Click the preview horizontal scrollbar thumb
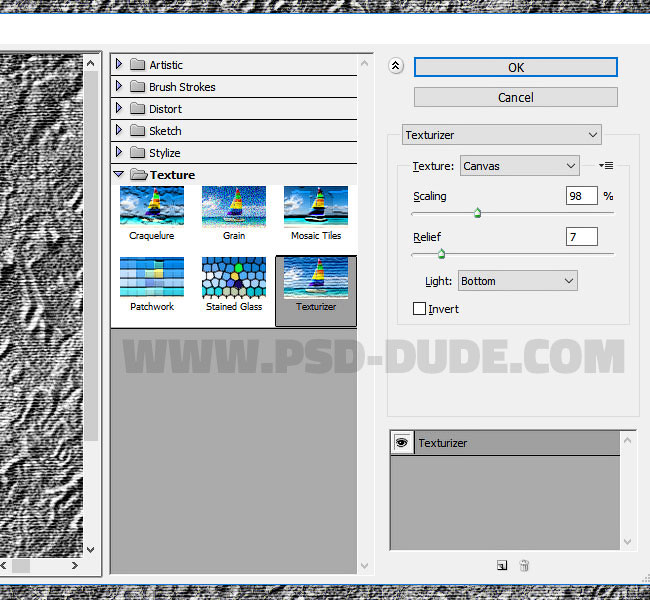This screenshot has width=650, height=600. pos(21,566)
